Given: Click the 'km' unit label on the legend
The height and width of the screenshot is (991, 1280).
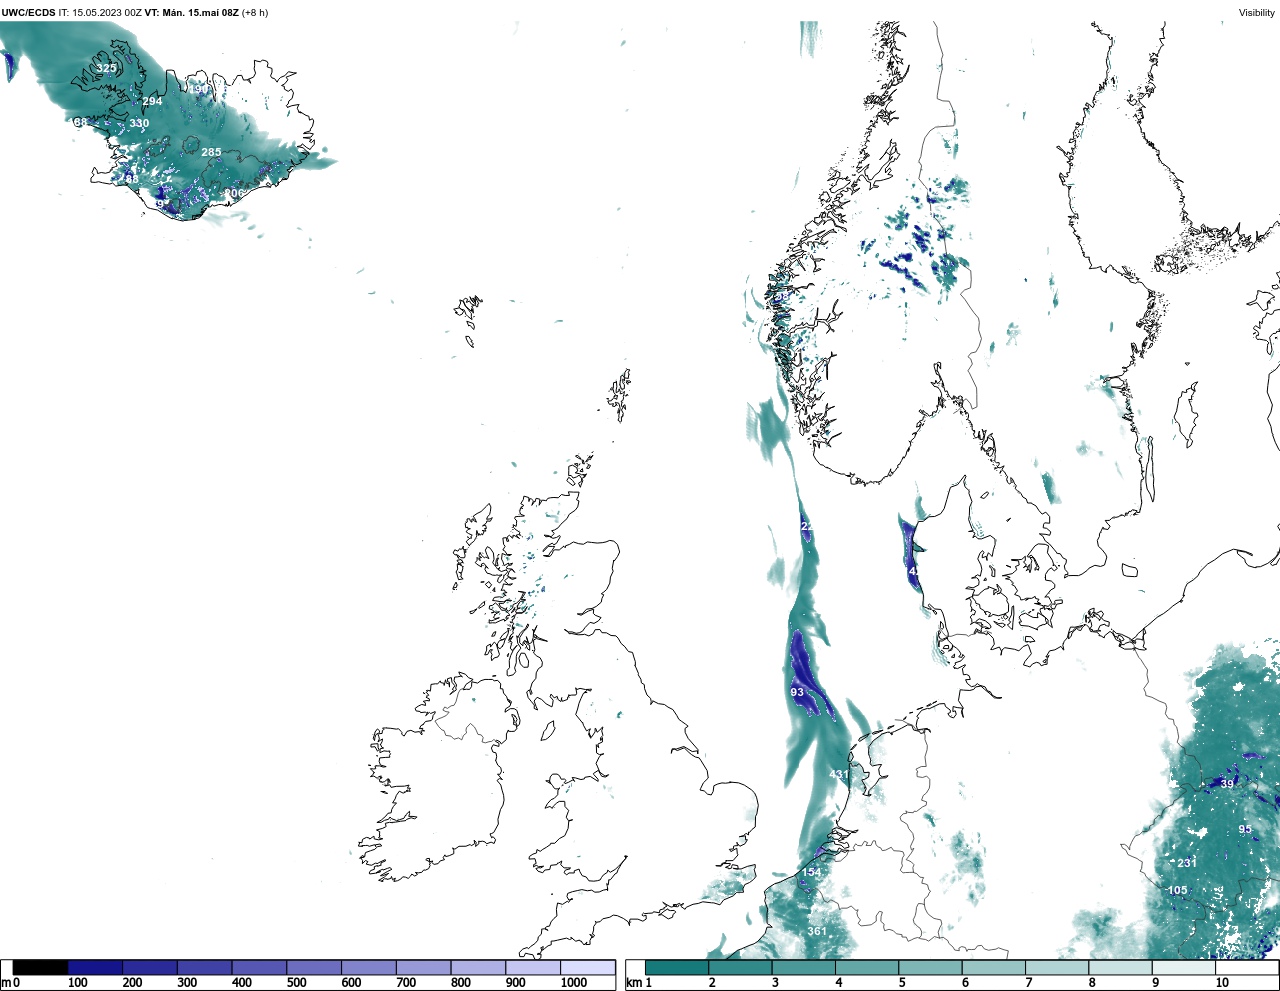Looking at the screenshot, I should (x=634, y=983).
